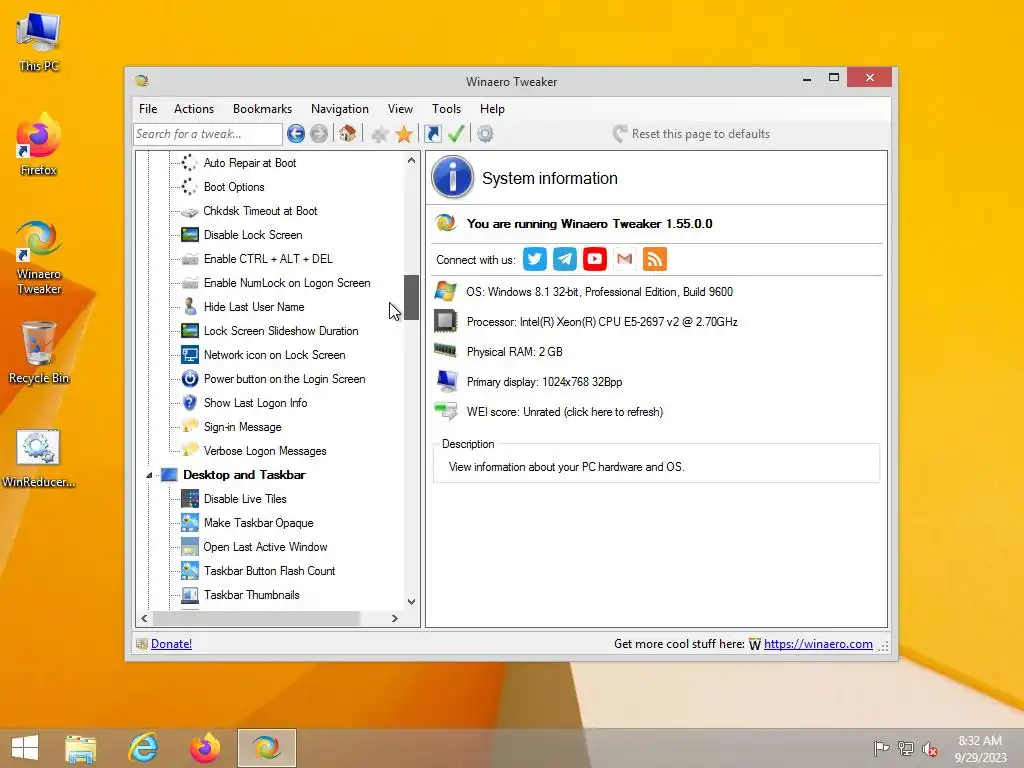Click the tree scroll down arrow

tap(411, 601)
